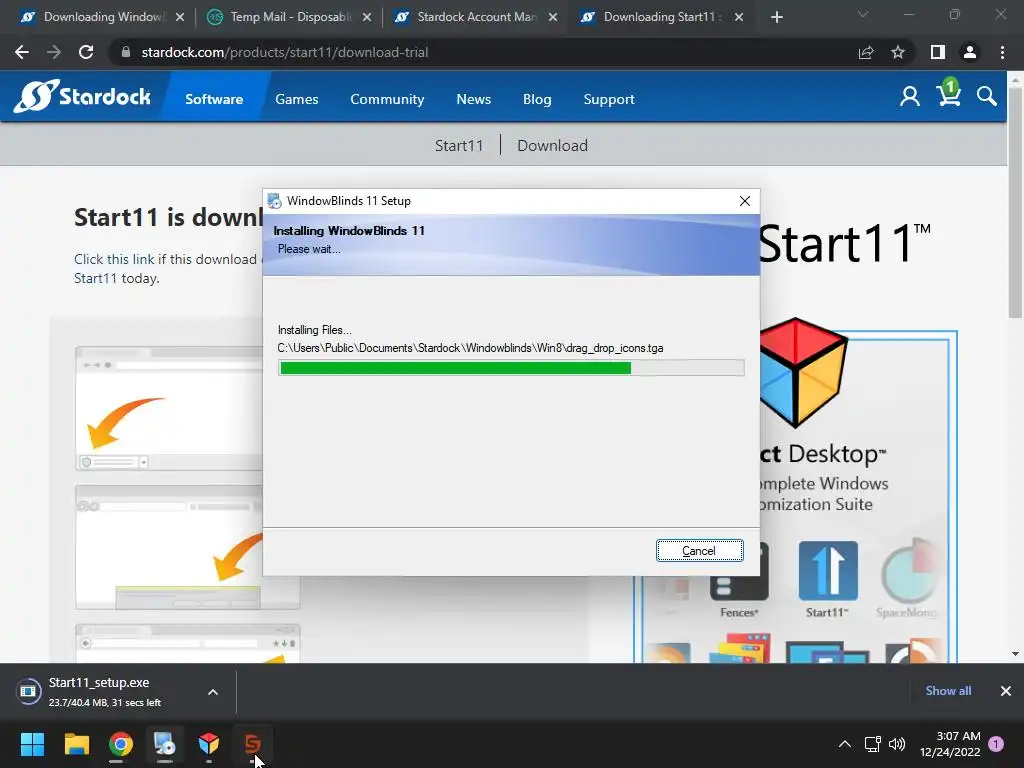Open the Blog page
This screenshot has width=1024, height=768.
[x=537, y=99]
